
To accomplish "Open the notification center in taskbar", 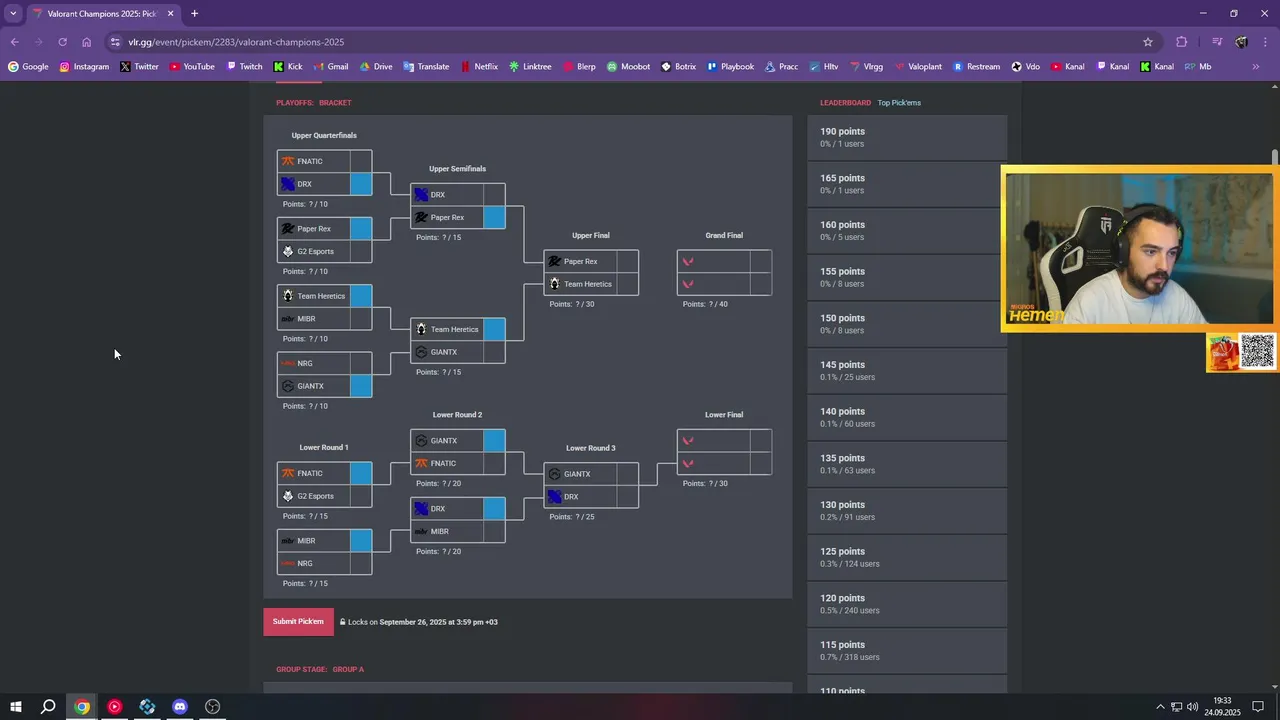I will pyautogui.click(x=1258, y=707).
